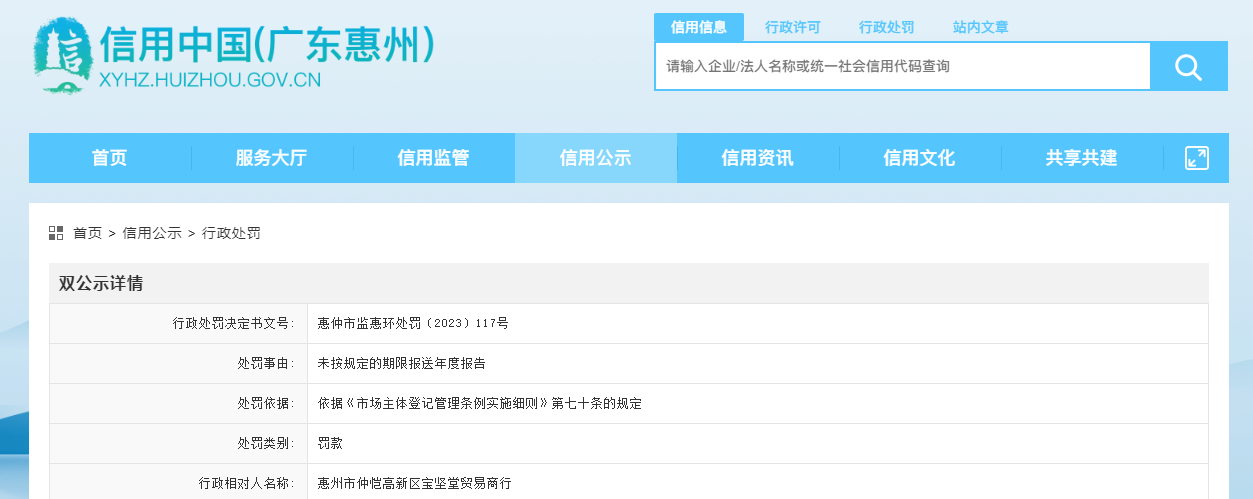Viewport: 1253px width, 499px height.
Task: Select the 信用信息 search tab
Action: [699, 27]
